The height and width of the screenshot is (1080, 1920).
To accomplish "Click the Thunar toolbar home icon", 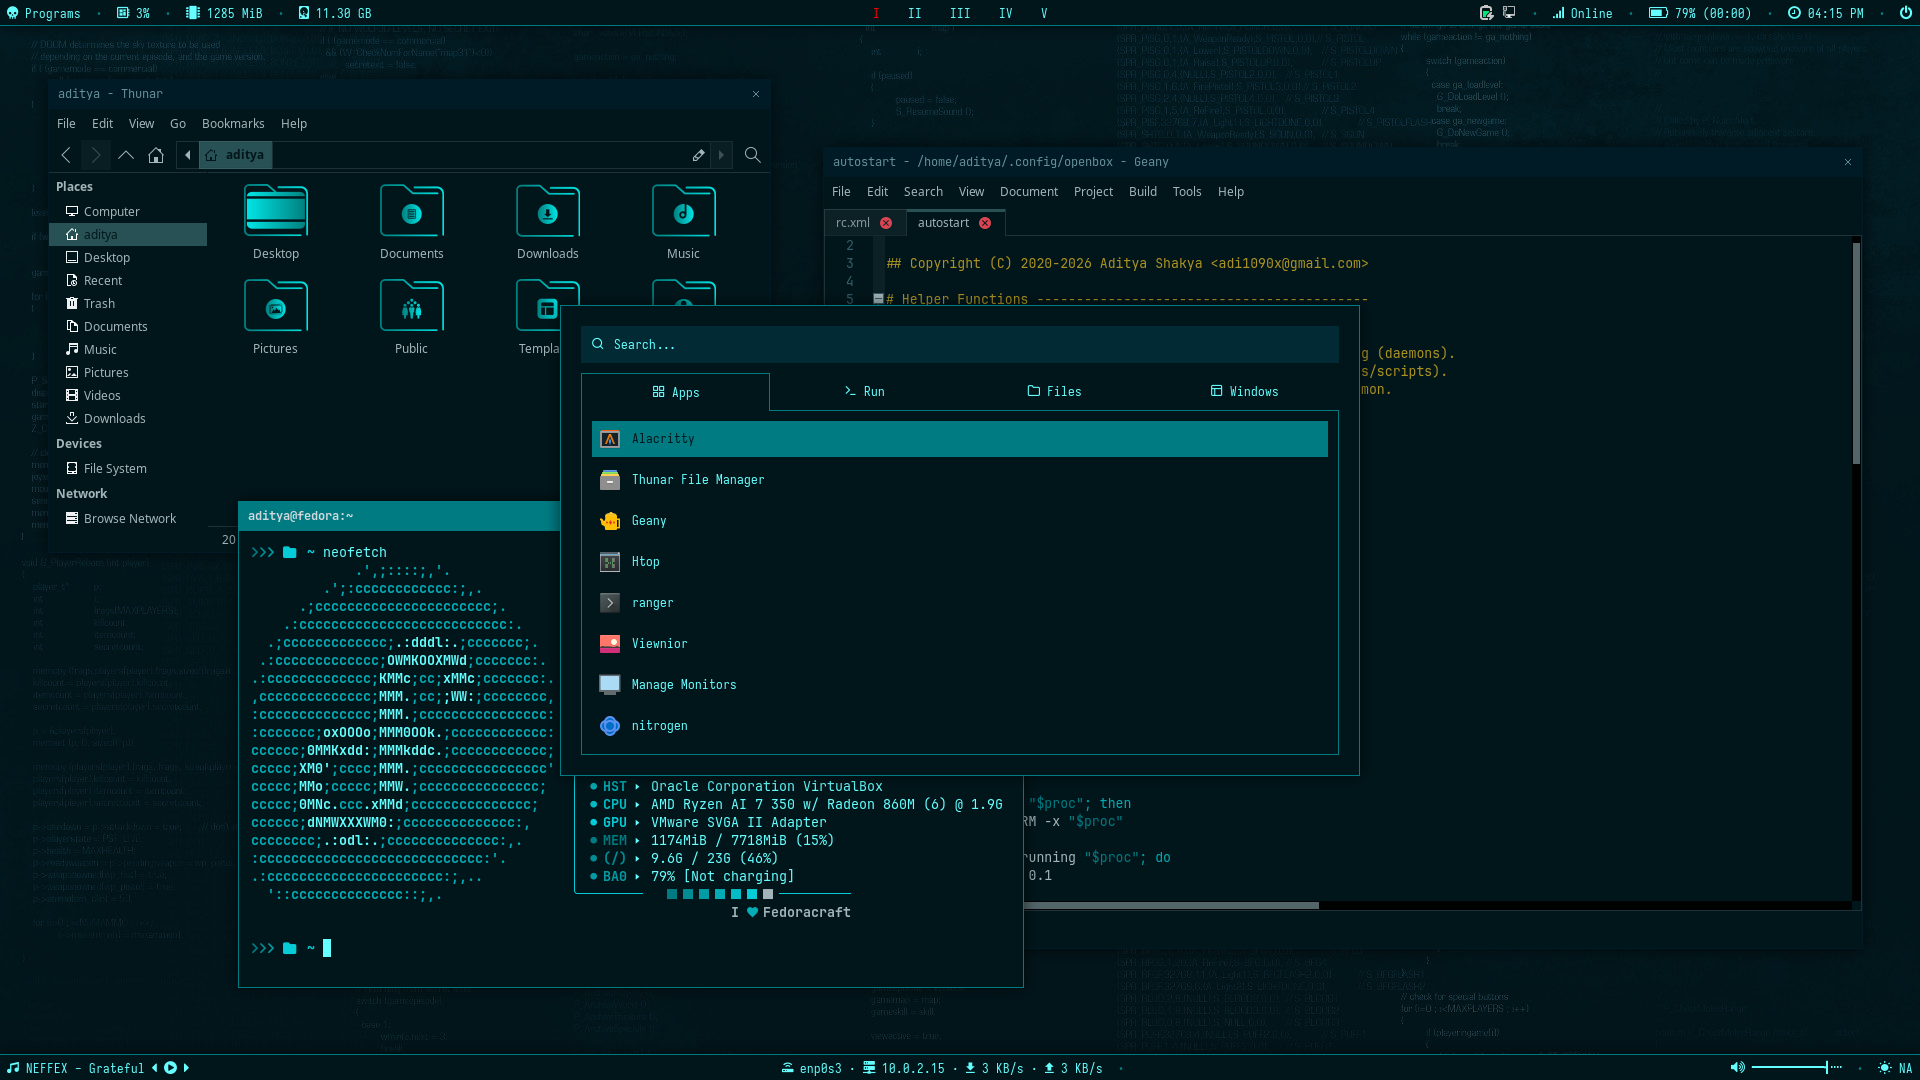I will (x=156, y=155).
